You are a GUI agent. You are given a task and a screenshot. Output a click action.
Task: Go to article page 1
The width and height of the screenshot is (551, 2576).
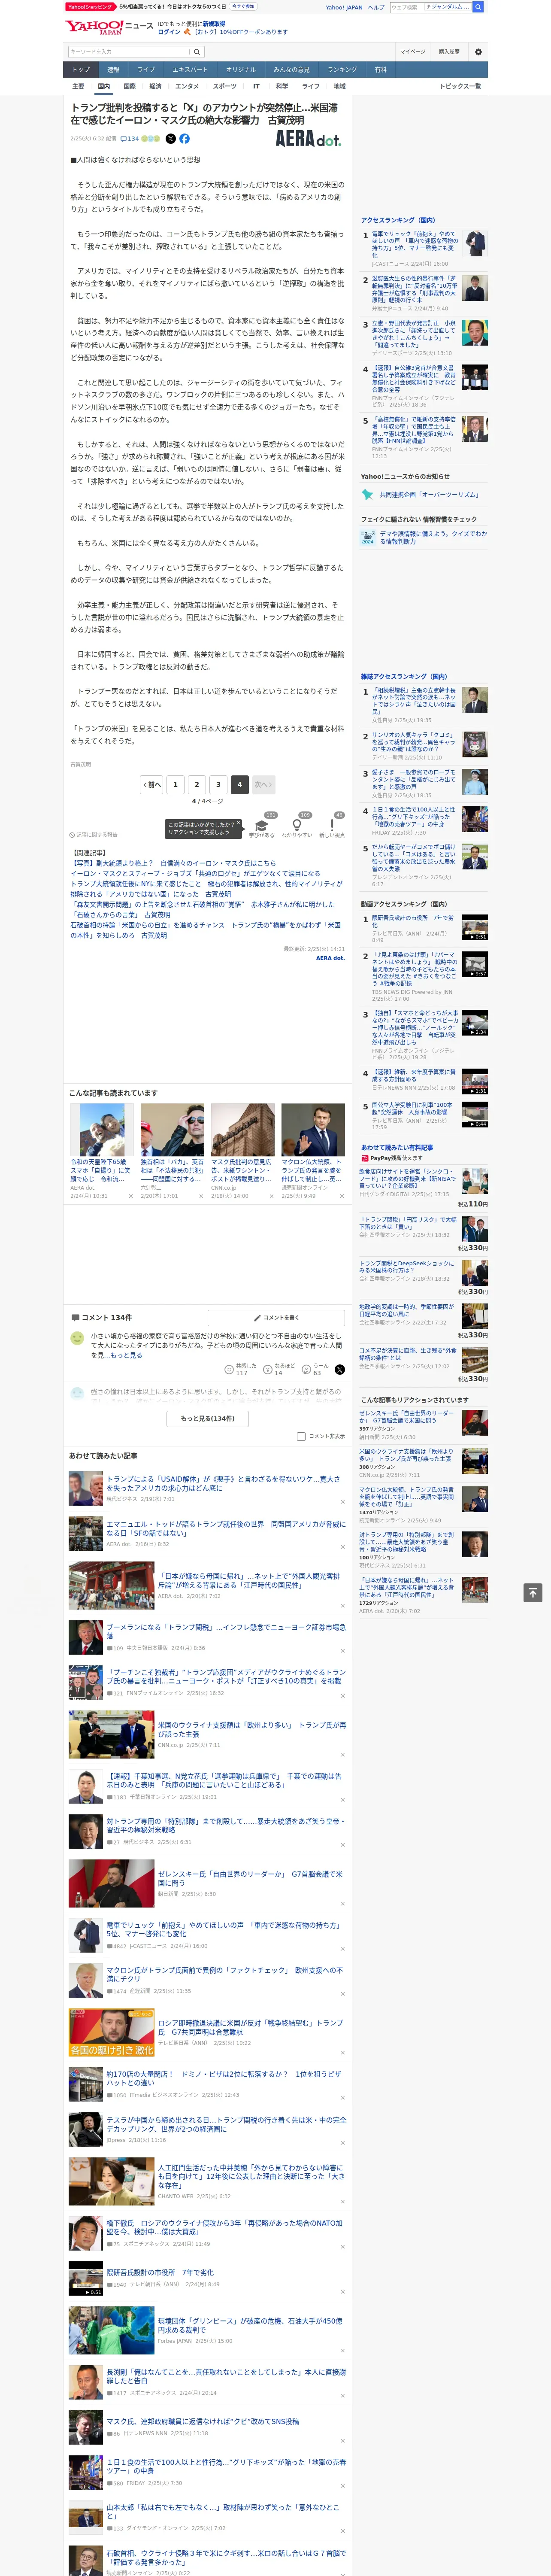pos(175,784)
